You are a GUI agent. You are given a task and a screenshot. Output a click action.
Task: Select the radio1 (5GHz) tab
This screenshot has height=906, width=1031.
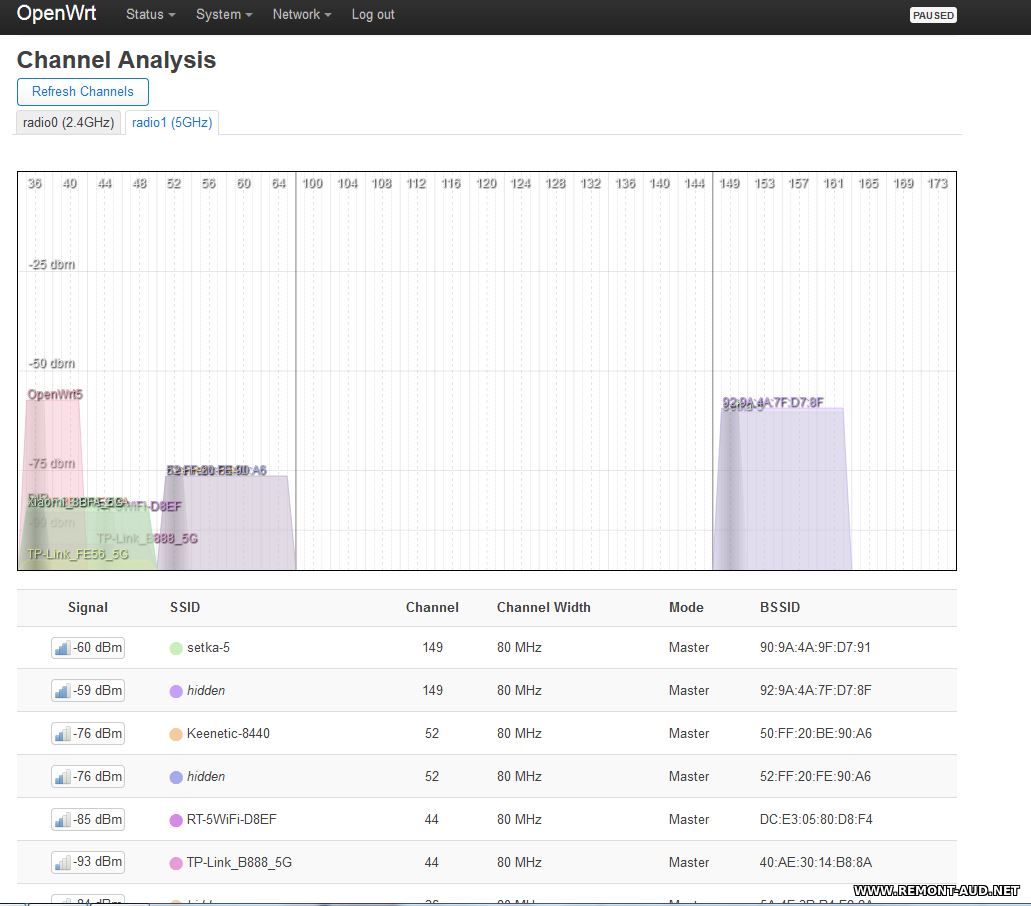click(x=172, y=122)
